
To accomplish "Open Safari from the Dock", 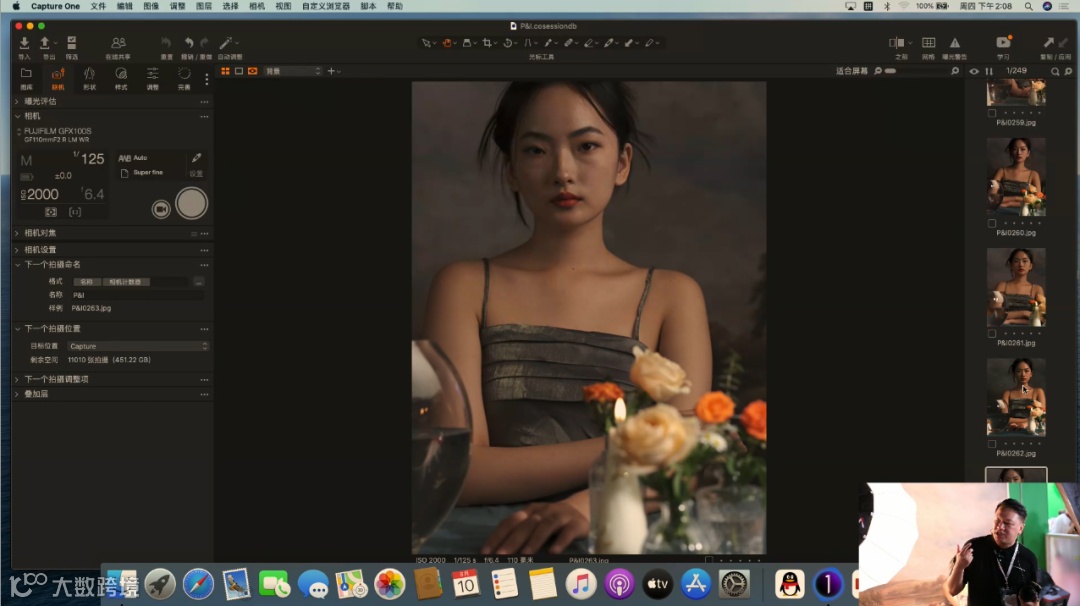I will pos(198,585).
